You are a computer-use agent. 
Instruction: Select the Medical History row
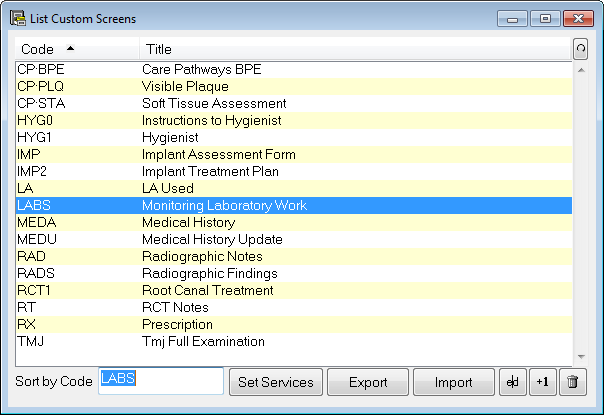click(x=294, y=222)
